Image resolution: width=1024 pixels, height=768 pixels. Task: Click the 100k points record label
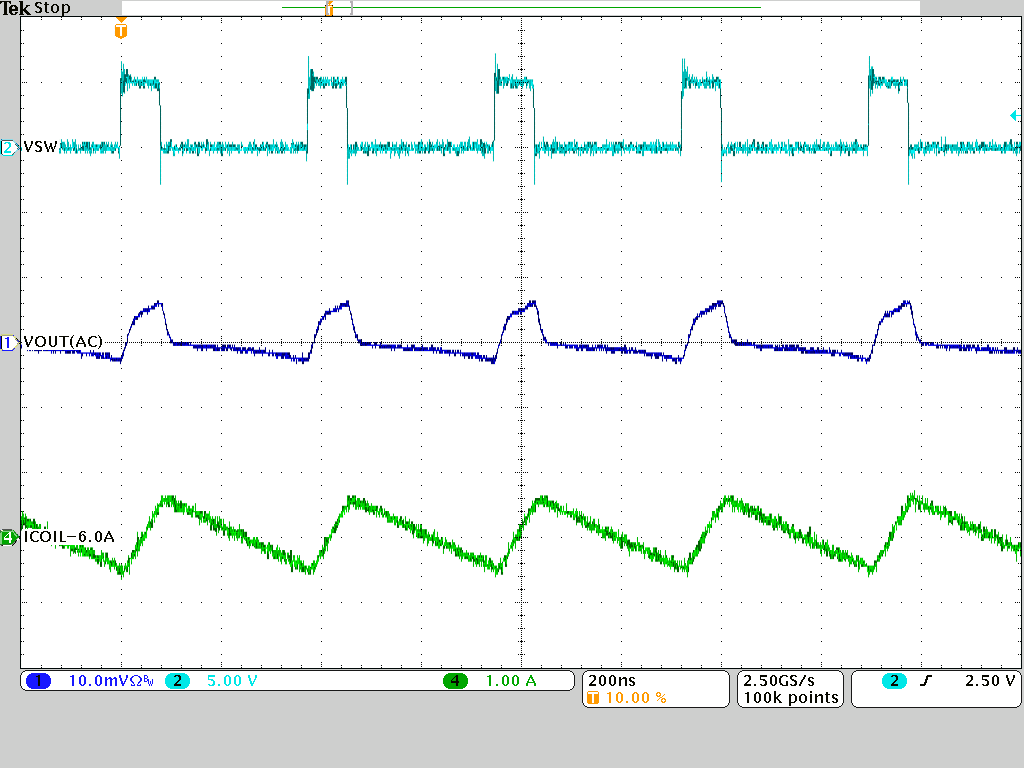pyautogui.click(x=789, y=698)
